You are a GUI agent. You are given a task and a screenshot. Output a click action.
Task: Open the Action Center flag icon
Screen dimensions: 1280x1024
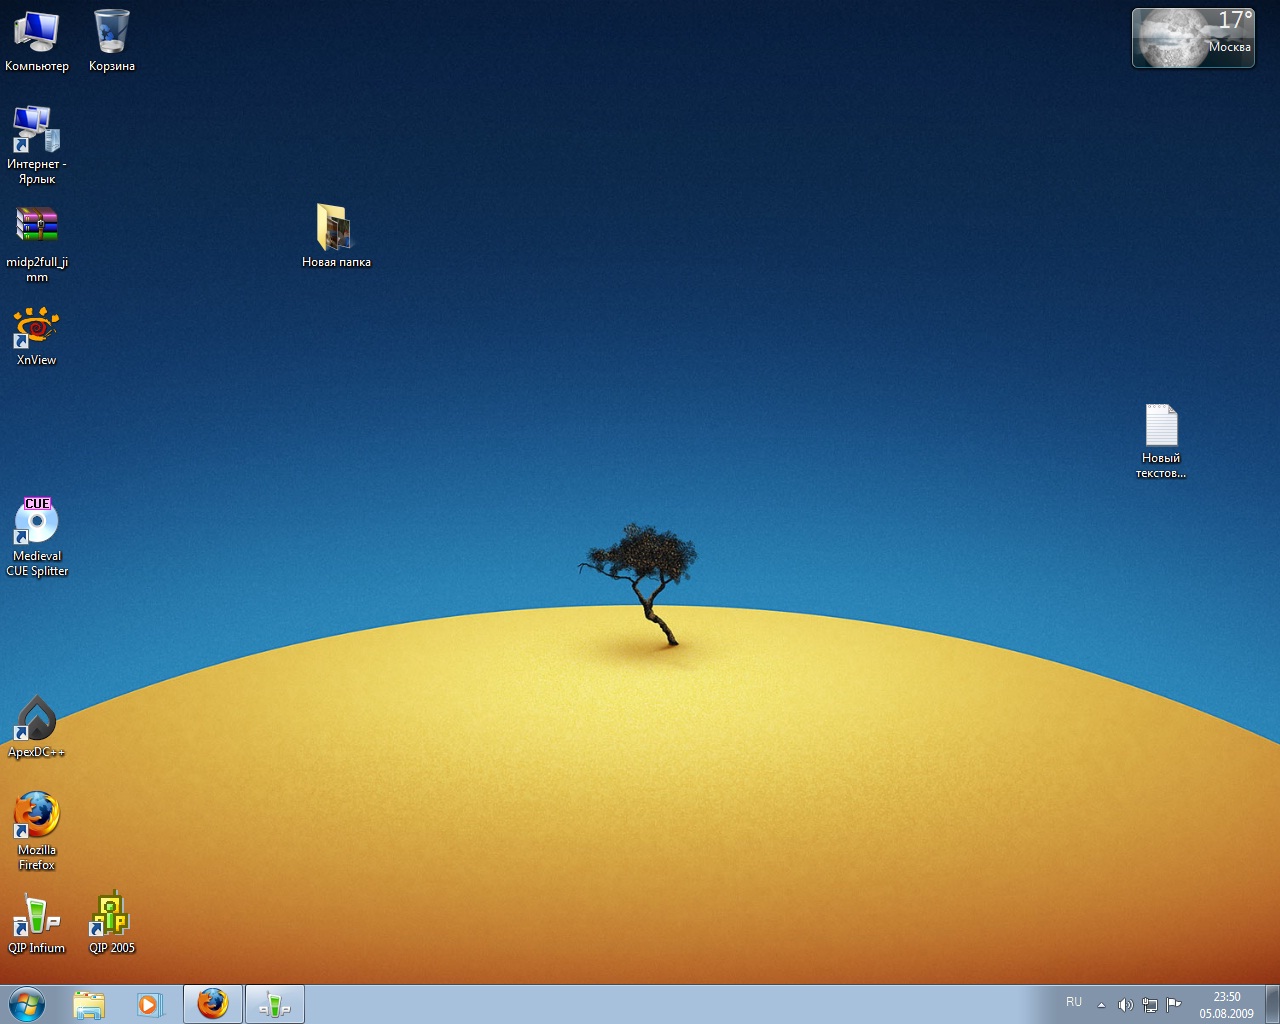pyautogui.click(x=1174, y=1005)
